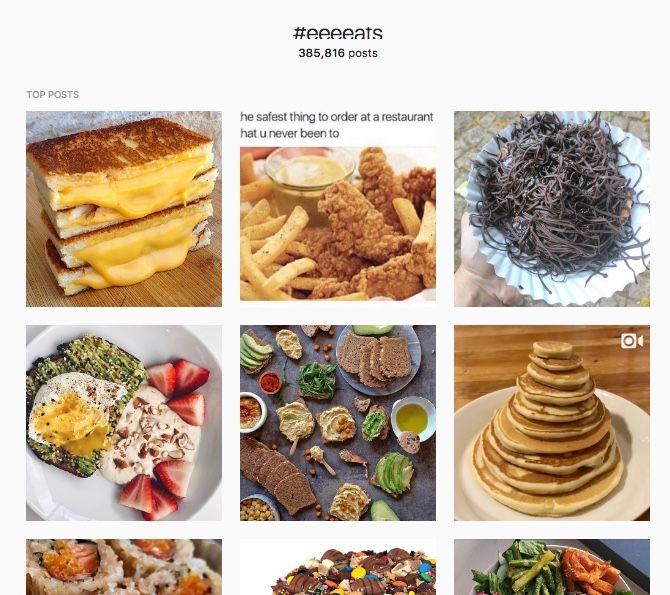
Task: Click the video camera icon on pancake post
Action: (632, 341)
